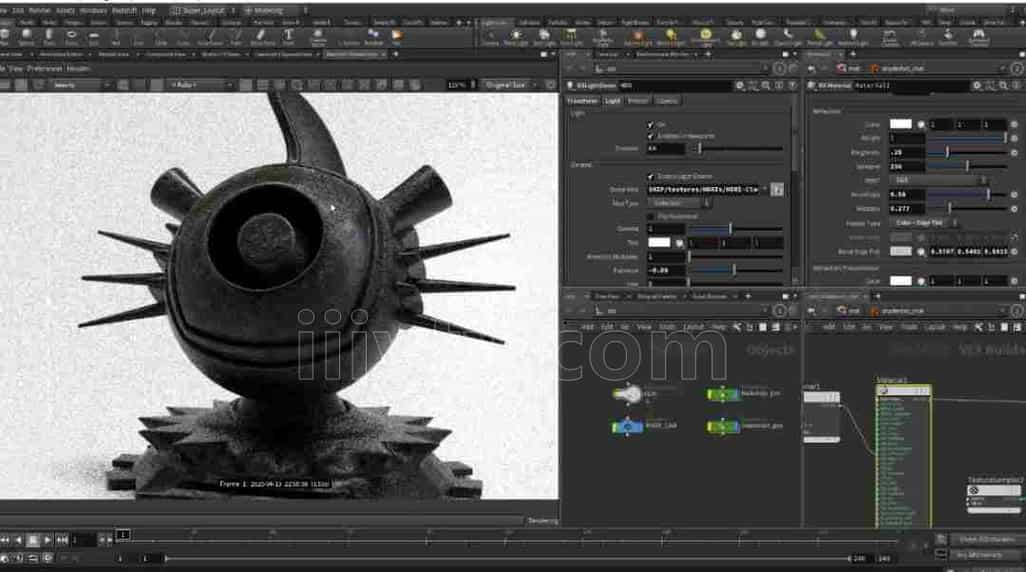Open the Help menu in main menu bar
The image size is (1026, 572).
pyautogui.click(x=149, y=11)
